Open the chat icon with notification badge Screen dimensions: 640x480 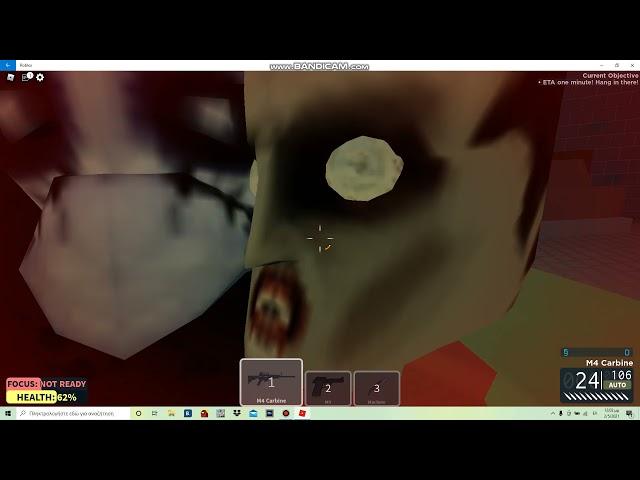click(x=27, y=77)
